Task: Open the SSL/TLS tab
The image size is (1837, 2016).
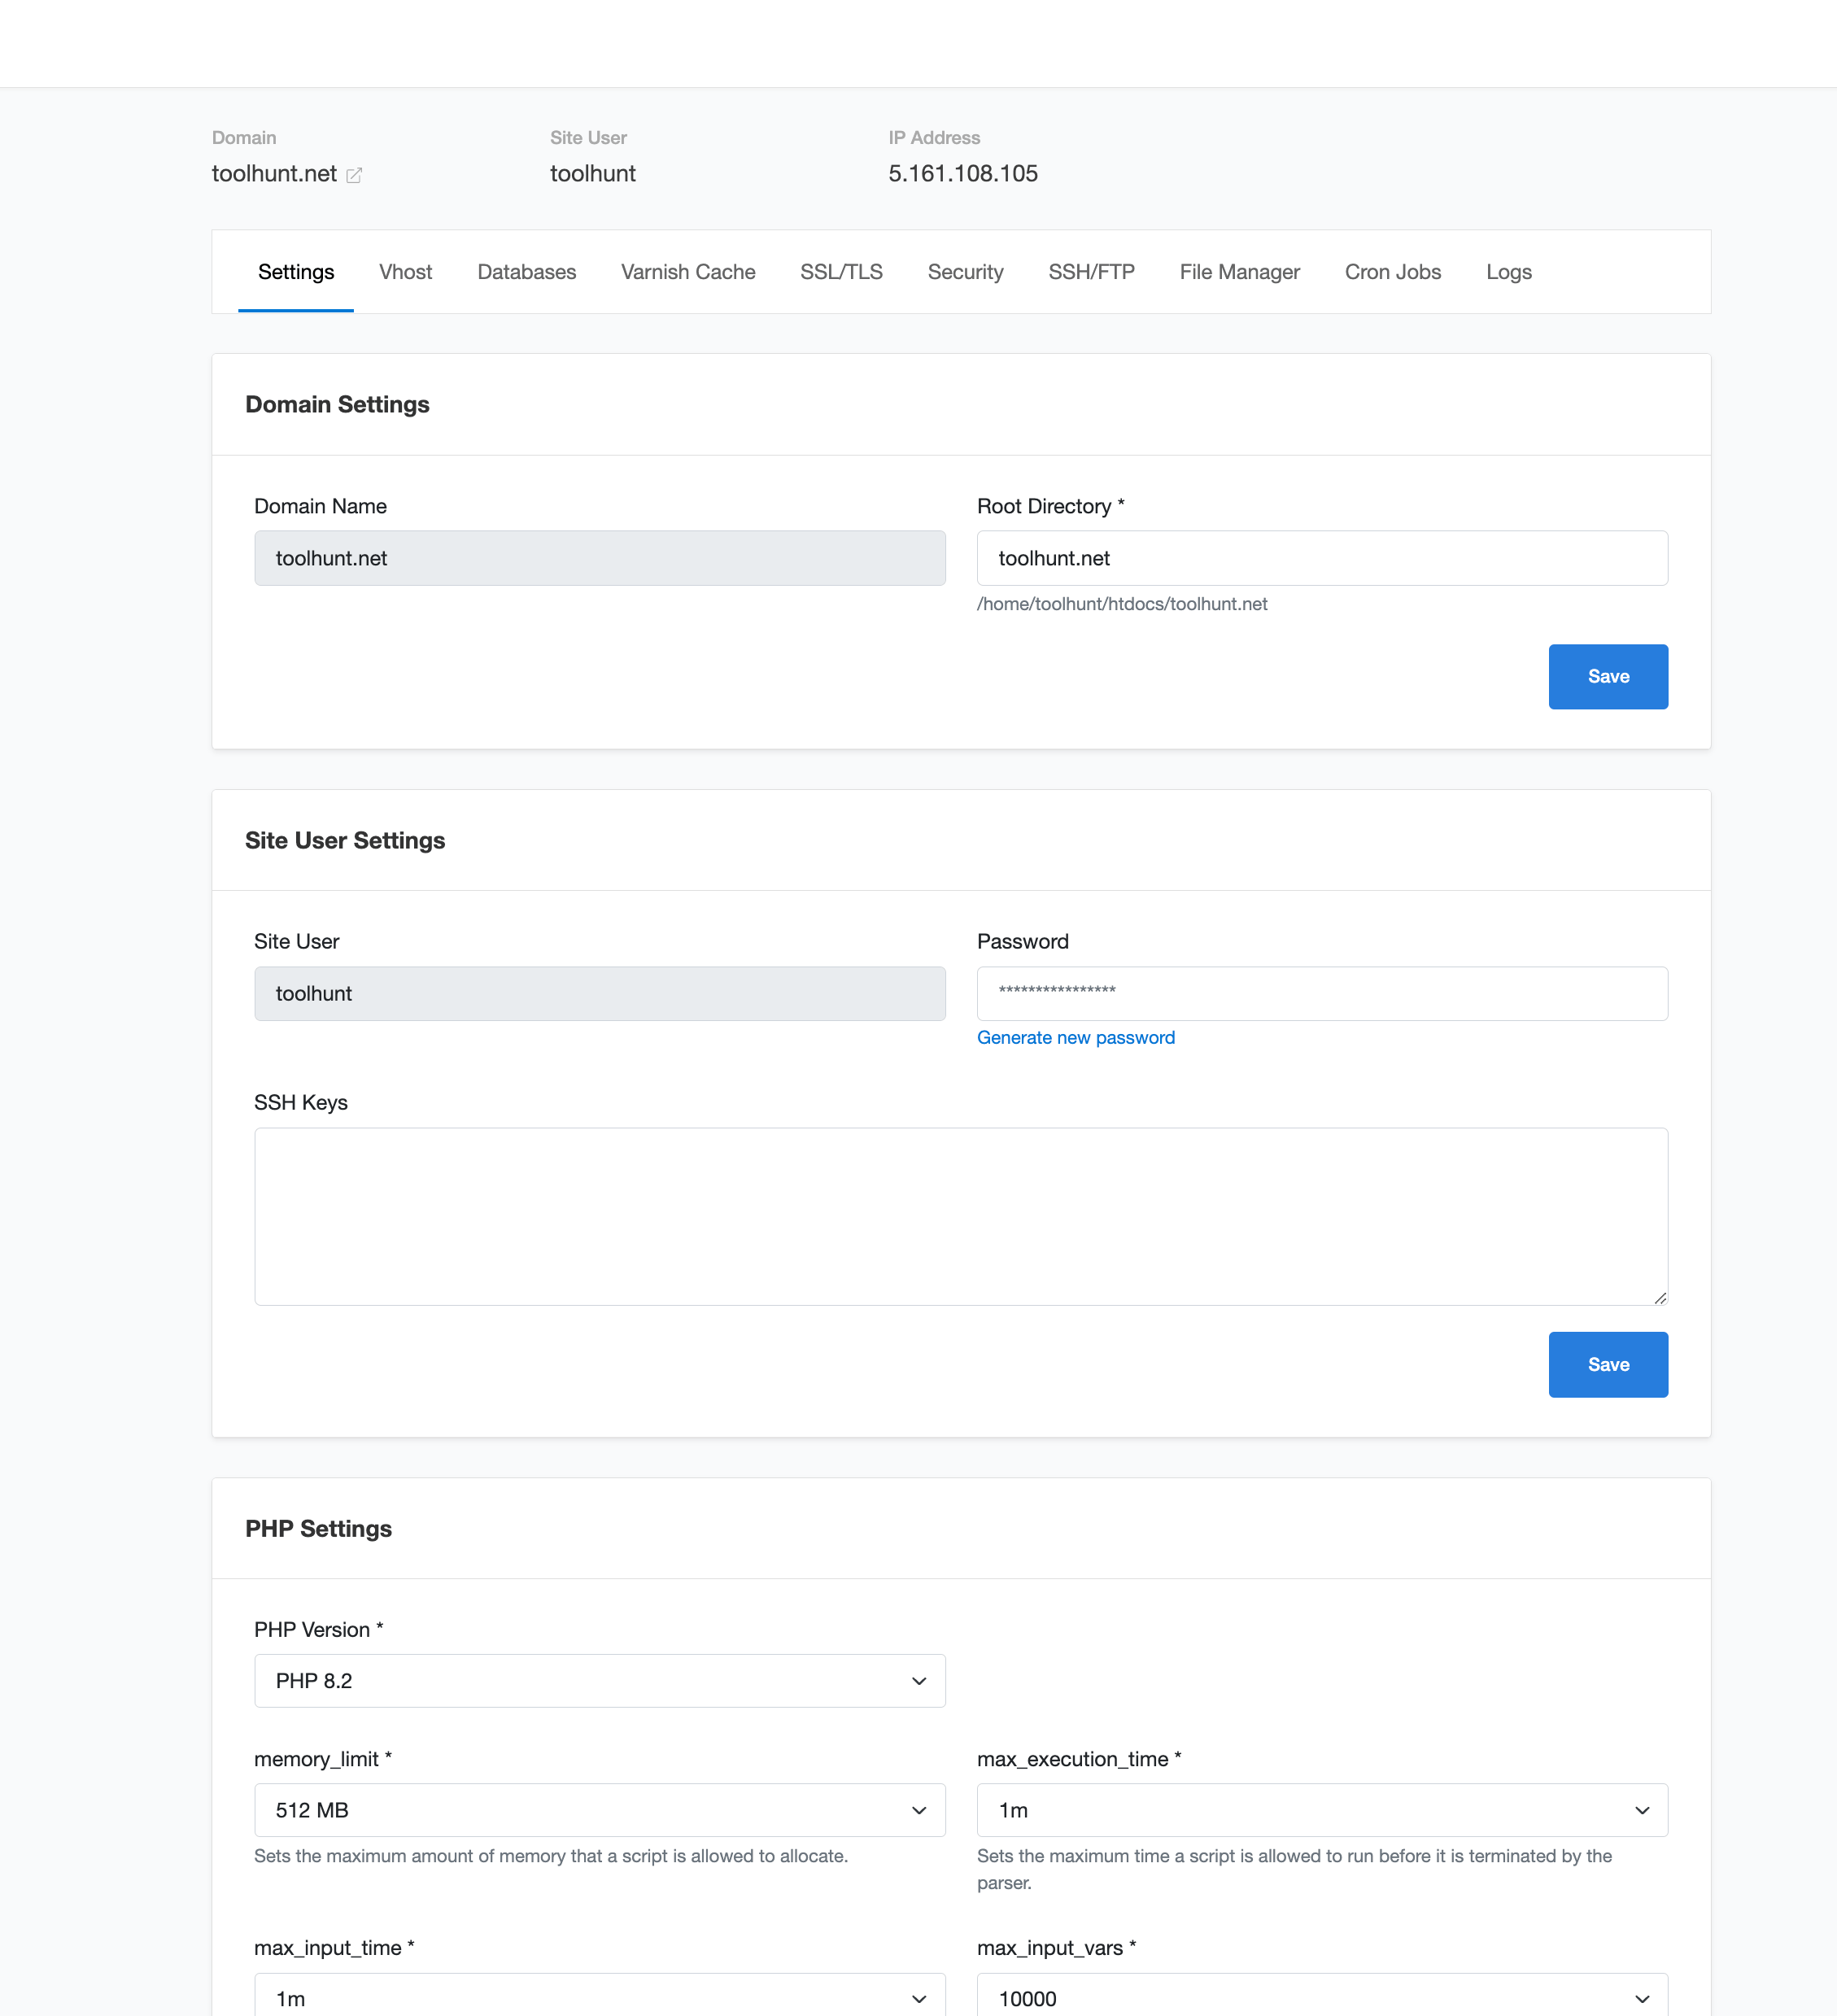Action: click(841, 272)
